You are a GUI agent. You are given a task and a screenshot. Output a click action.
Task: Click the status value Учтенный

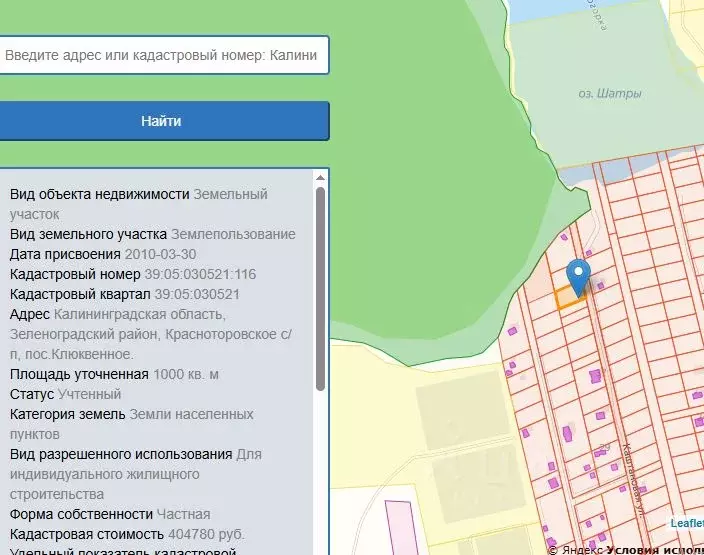coord(90,394)
